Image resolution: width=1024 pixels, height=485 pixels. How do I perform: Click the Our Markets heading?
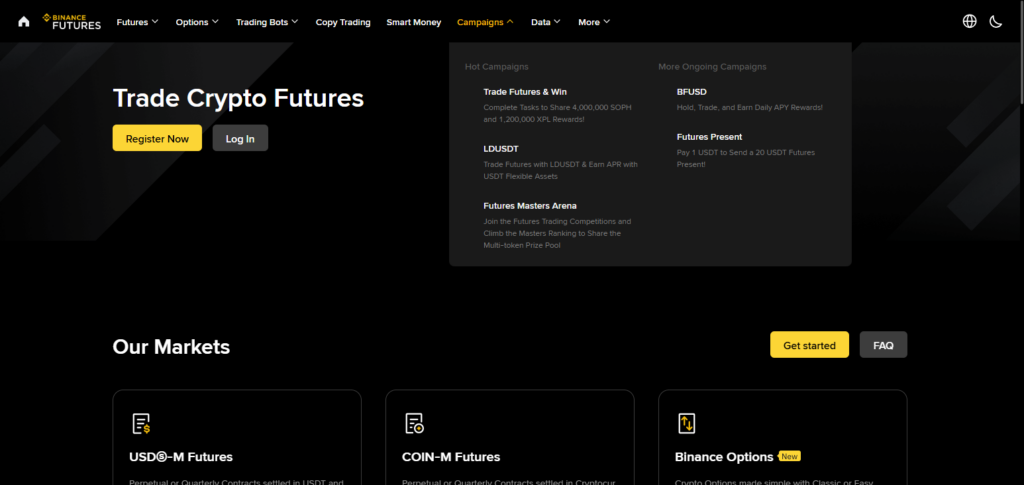click(x=171, y=347)
